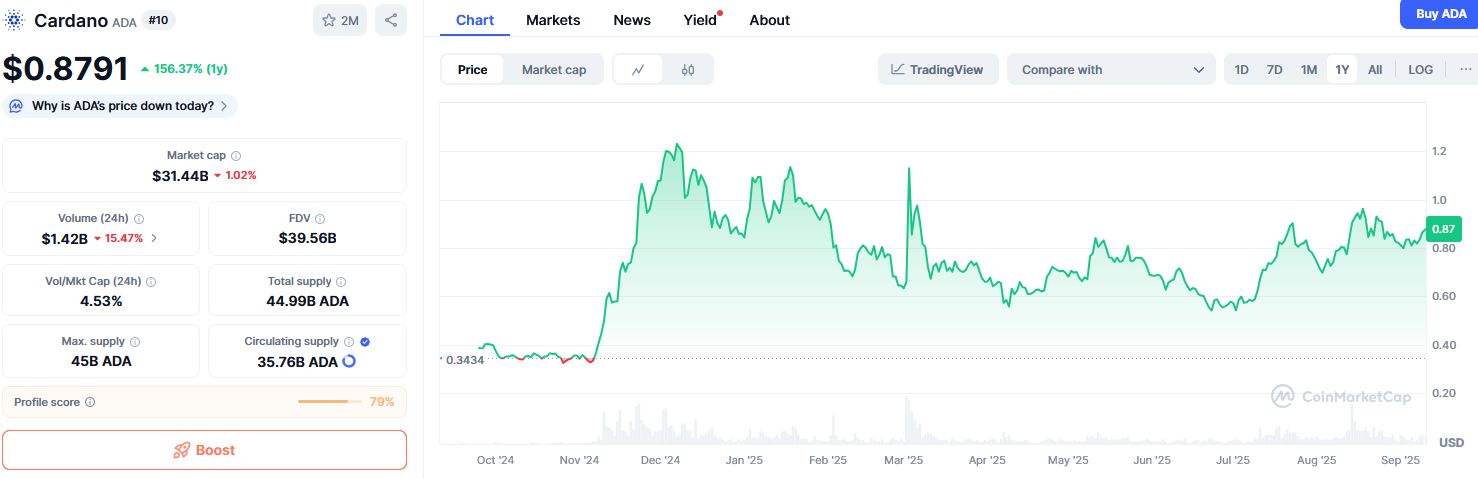The height and width of the screenshot is (479, 1478).
Task: Open the Markets tab
Action: [x=553, y=20]
